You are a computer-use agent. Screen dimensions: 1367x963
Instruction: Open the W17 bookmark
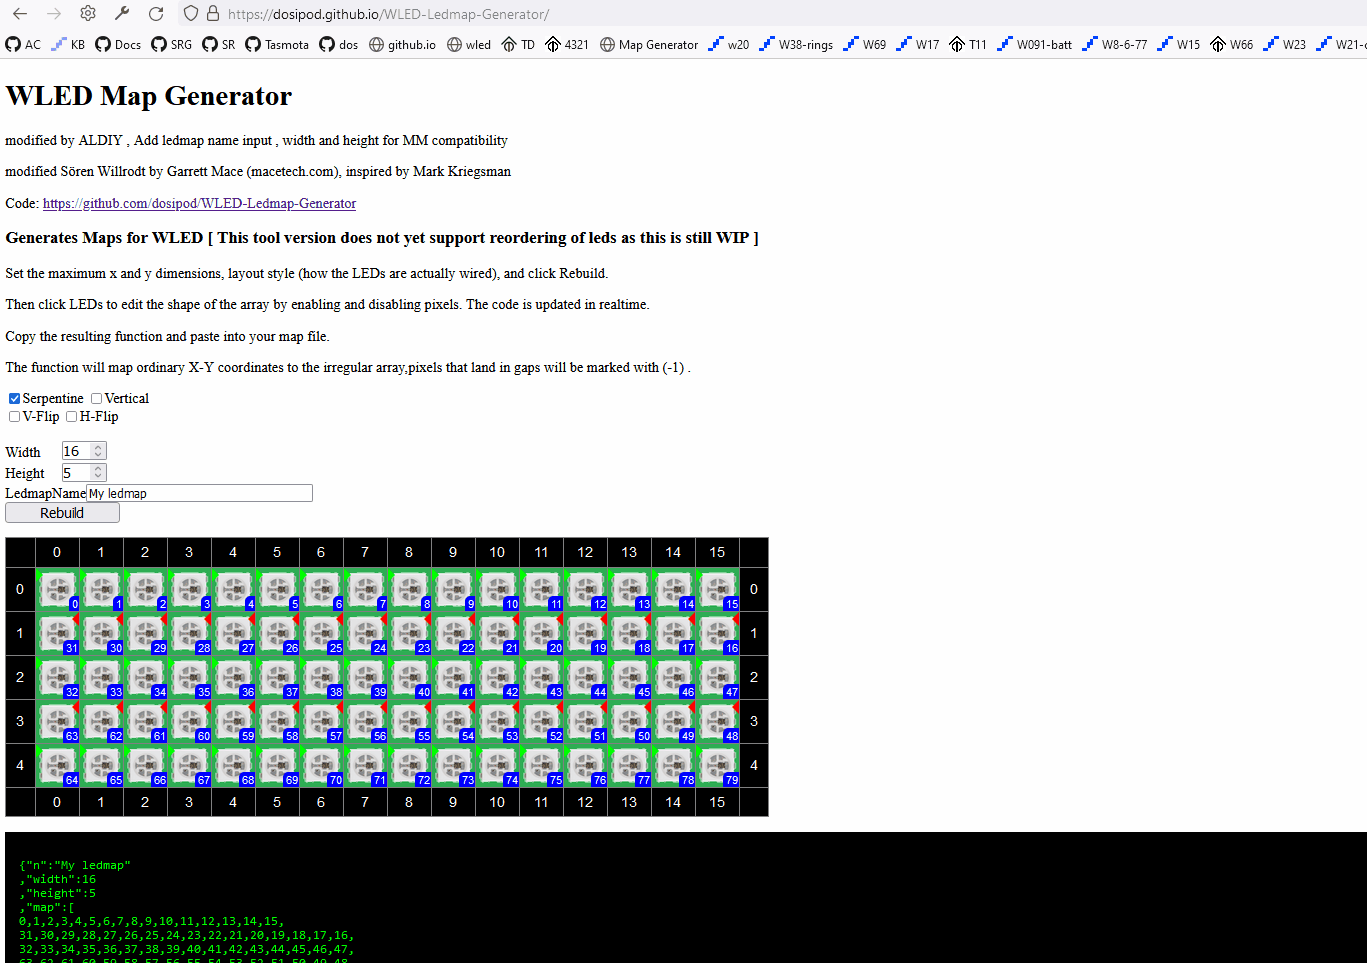(918, 44)
